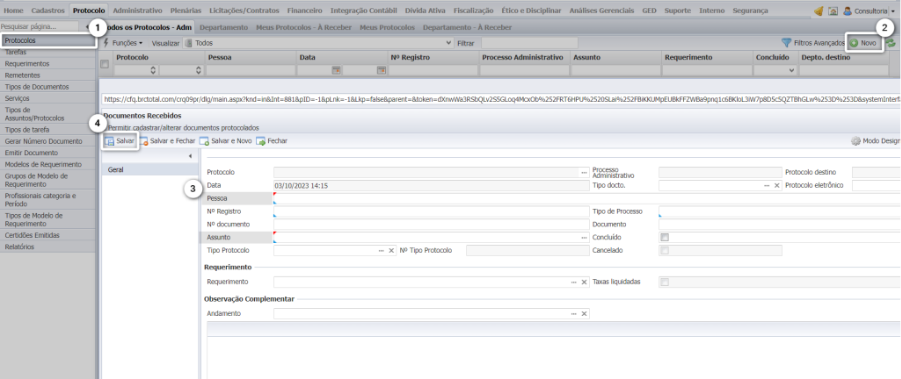Clear the Requerimento field with X
The image size is (901, 379).
(x=584, y=282)
